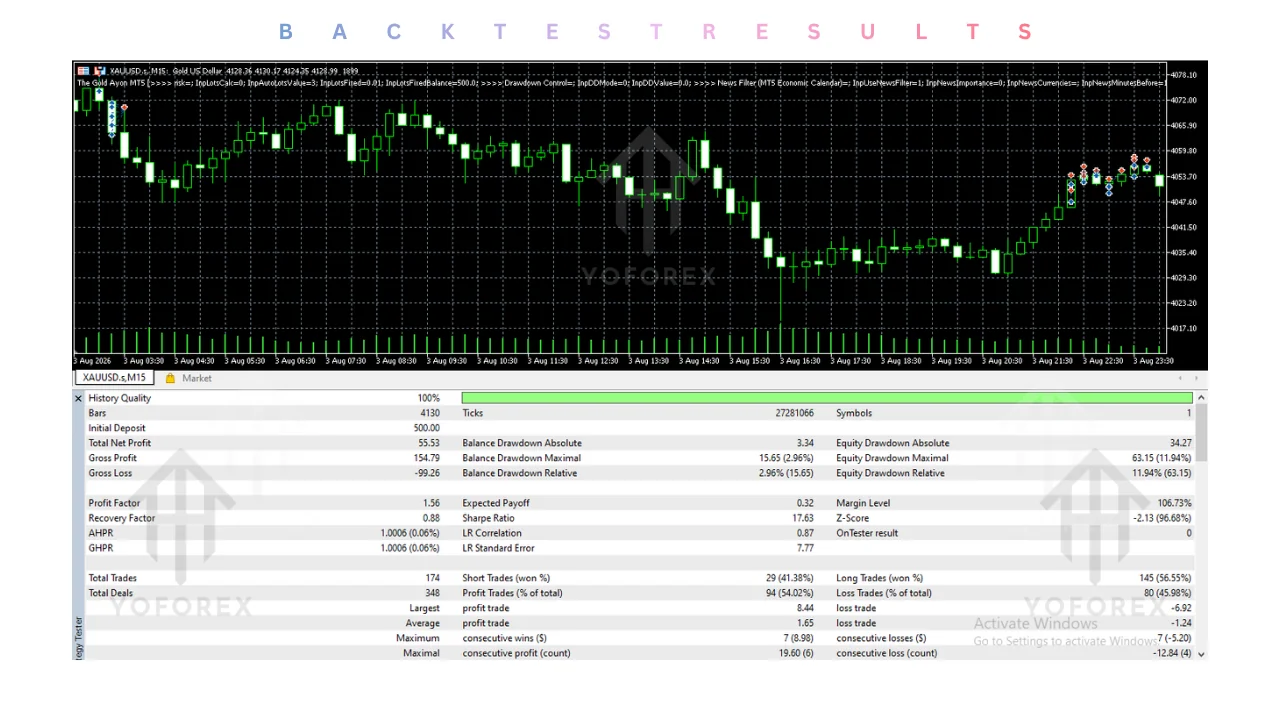Click The Gold Ayon MT5 expert parameters line
This screenshot has height=720, width=1280.
(x=620, y=83)
